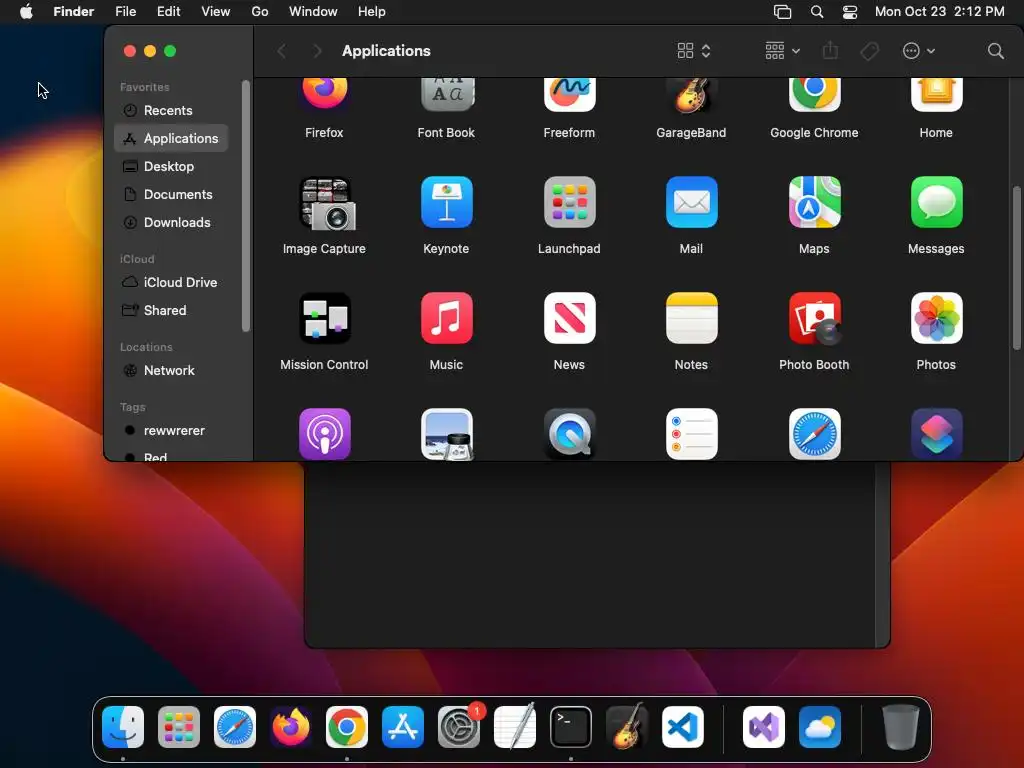Select Mission Control app icon
Viewport: 1024px width, 768px height.
[325, 318]
